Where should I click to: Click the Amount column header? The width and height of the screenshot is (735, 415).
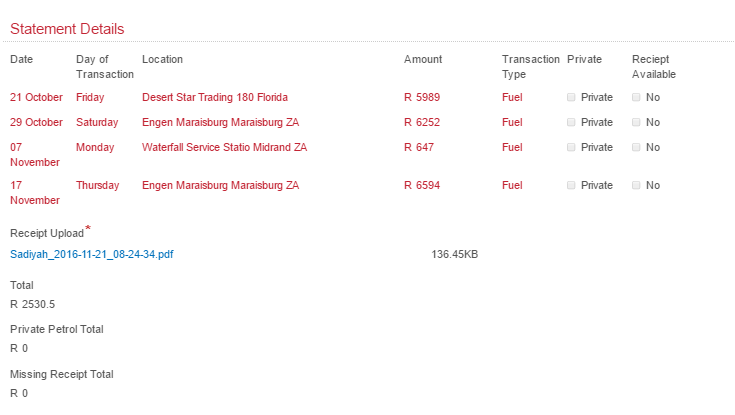[423, 60]
